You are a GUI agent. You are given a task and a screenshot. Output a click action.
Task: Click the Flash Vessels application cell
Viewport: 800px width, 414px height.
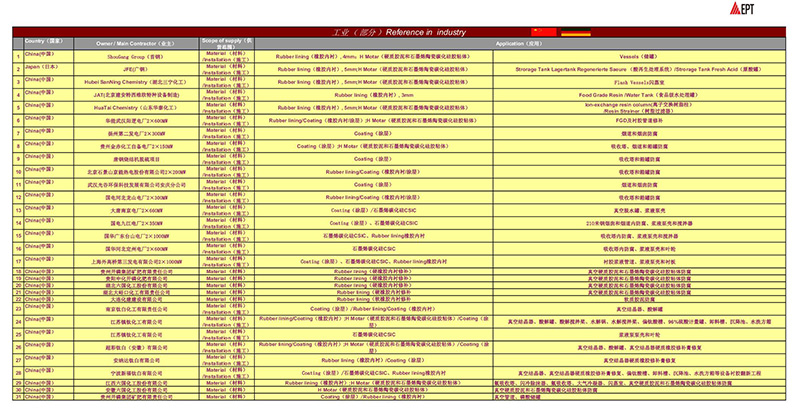click(639, 82)
